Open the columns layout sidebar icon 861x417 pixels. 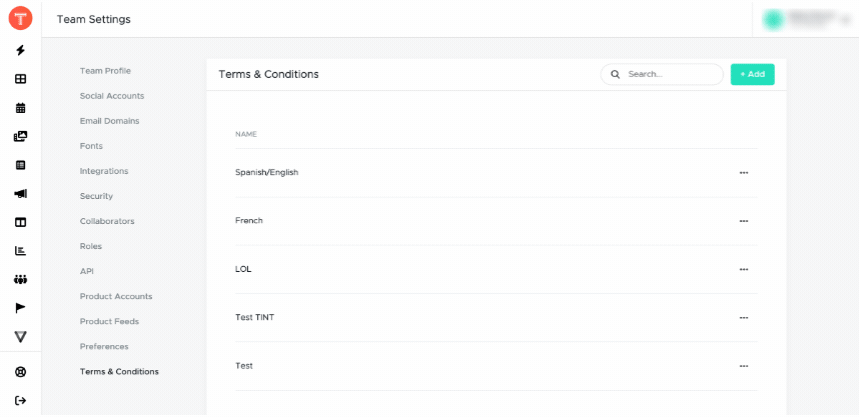coord(20,223)
